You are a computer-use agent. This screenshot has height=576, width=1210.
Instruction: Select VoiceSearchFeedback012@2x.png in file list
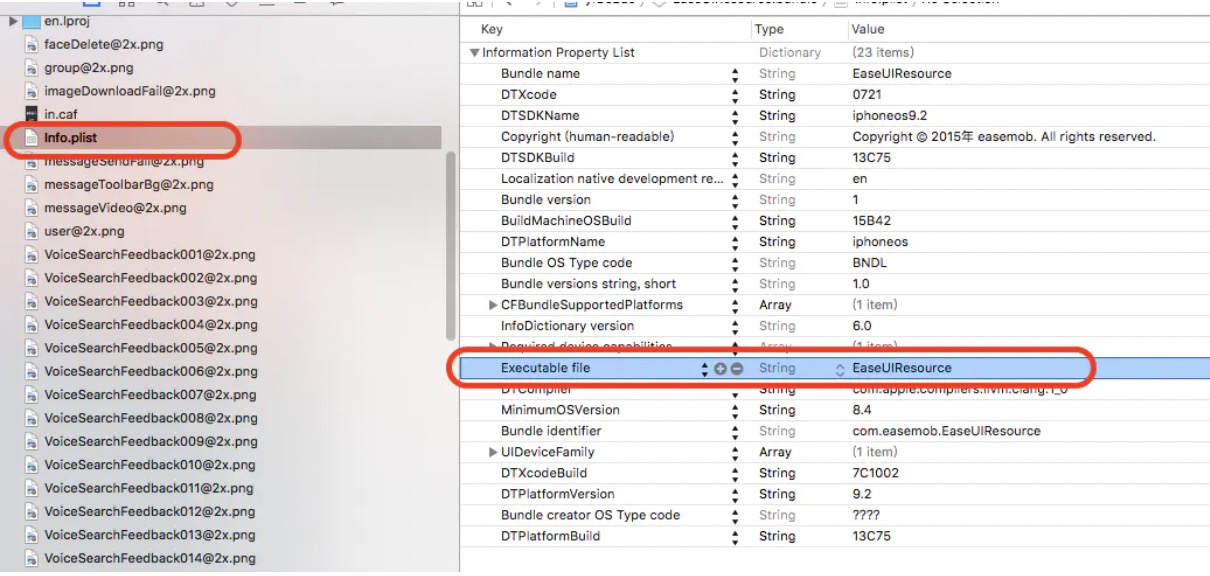[x=150, y=511]
